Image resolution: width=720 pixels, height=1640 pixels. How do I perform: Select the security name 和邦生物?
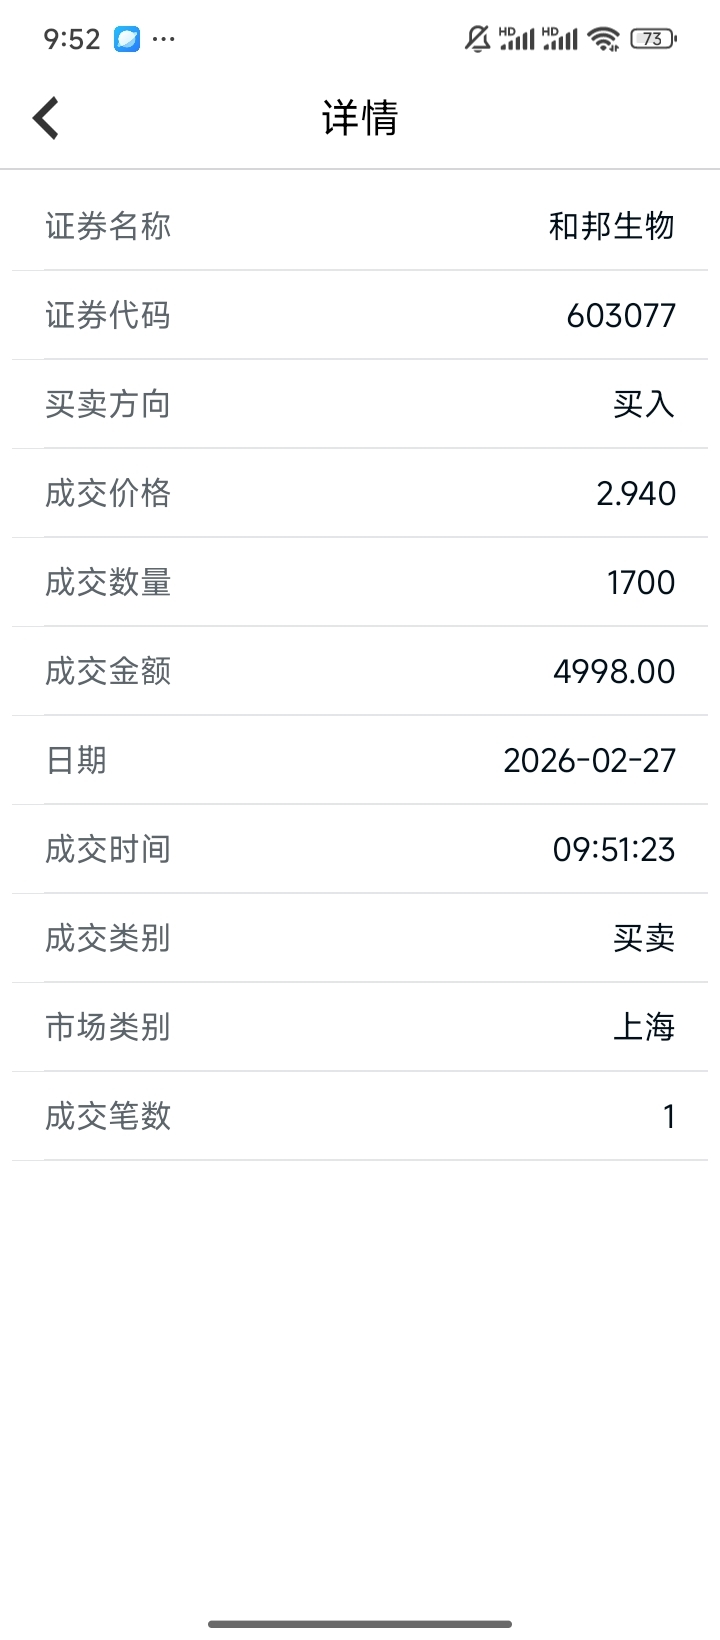611,226
